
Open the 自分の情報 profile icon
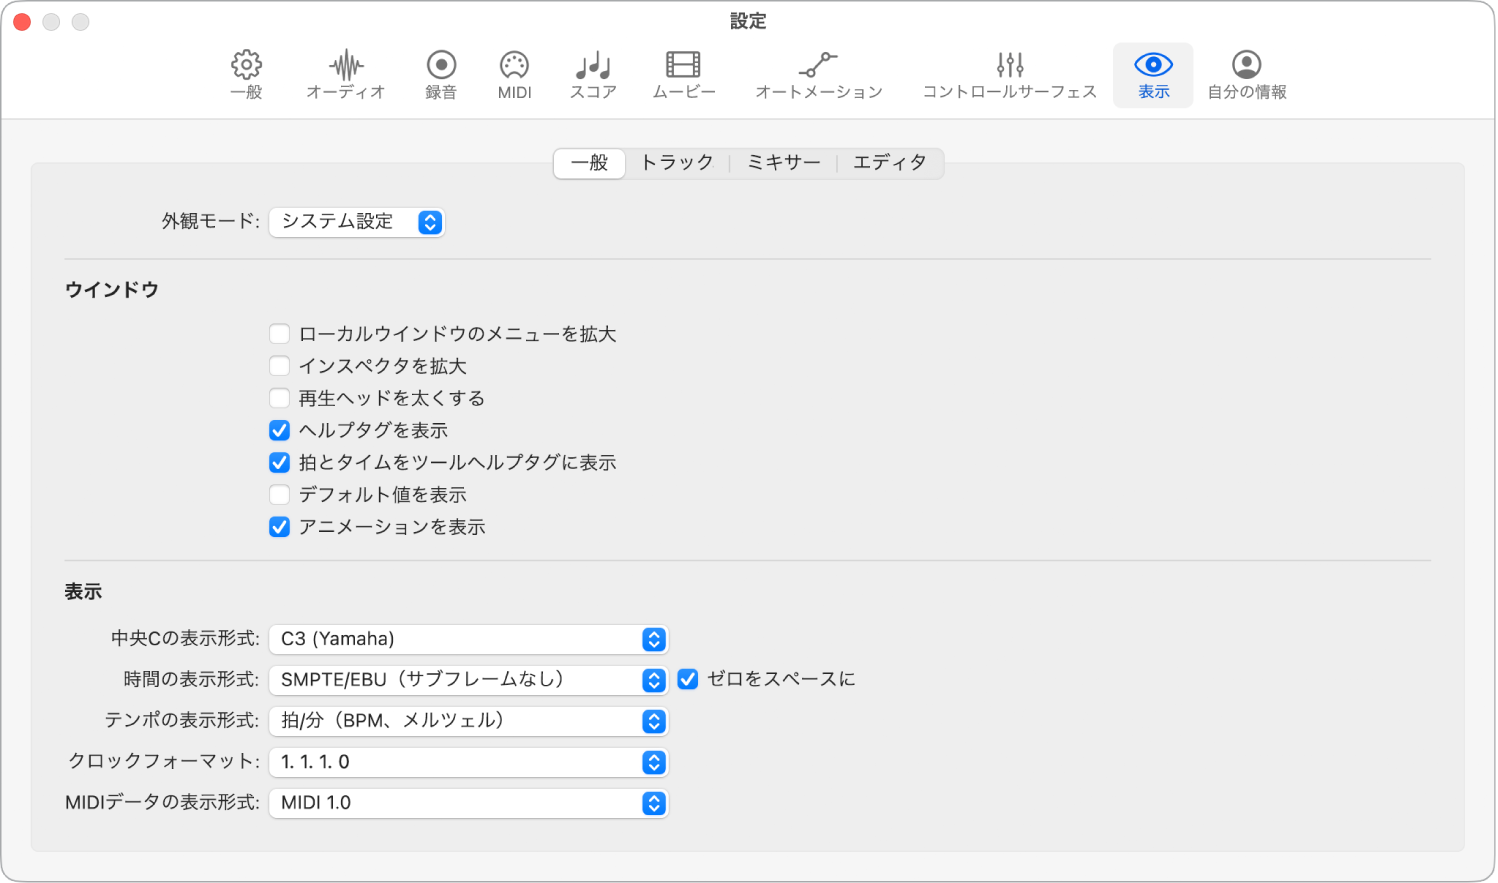click(x=1245, y=74)
